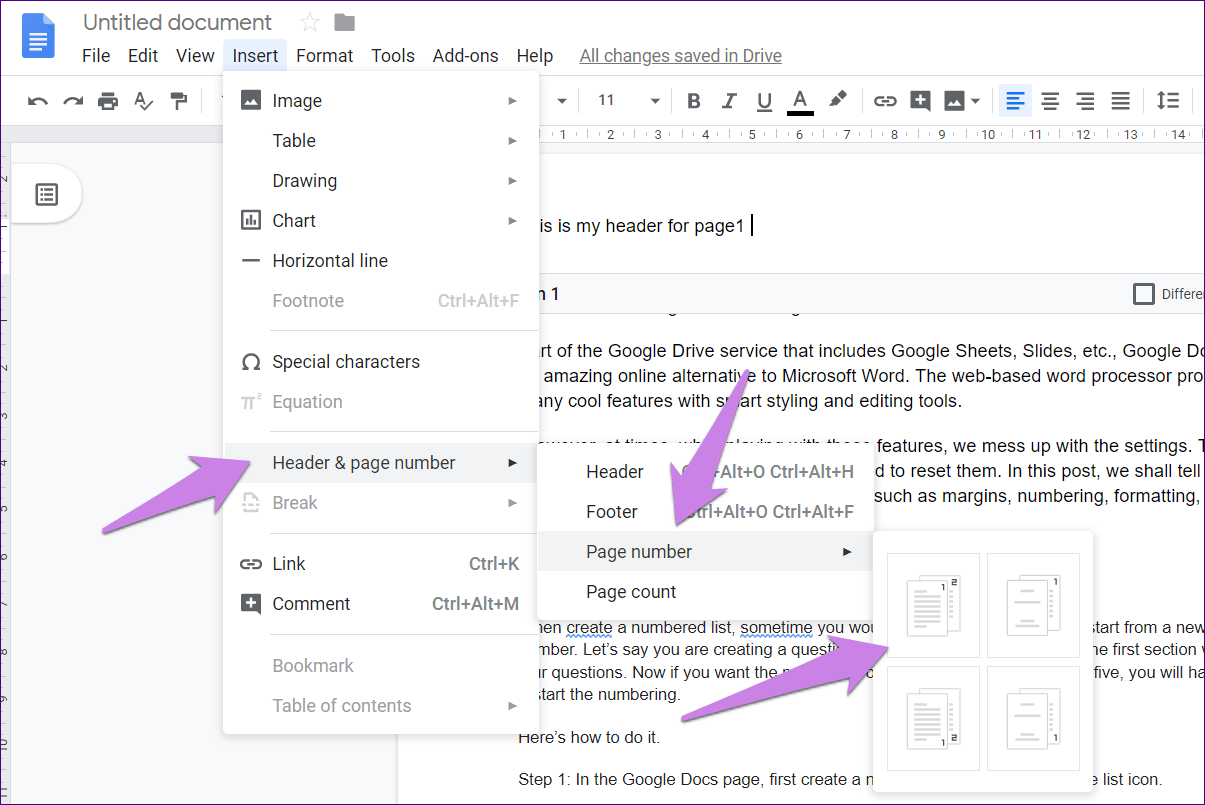Open line spacing options

(x=1168, y=100)
